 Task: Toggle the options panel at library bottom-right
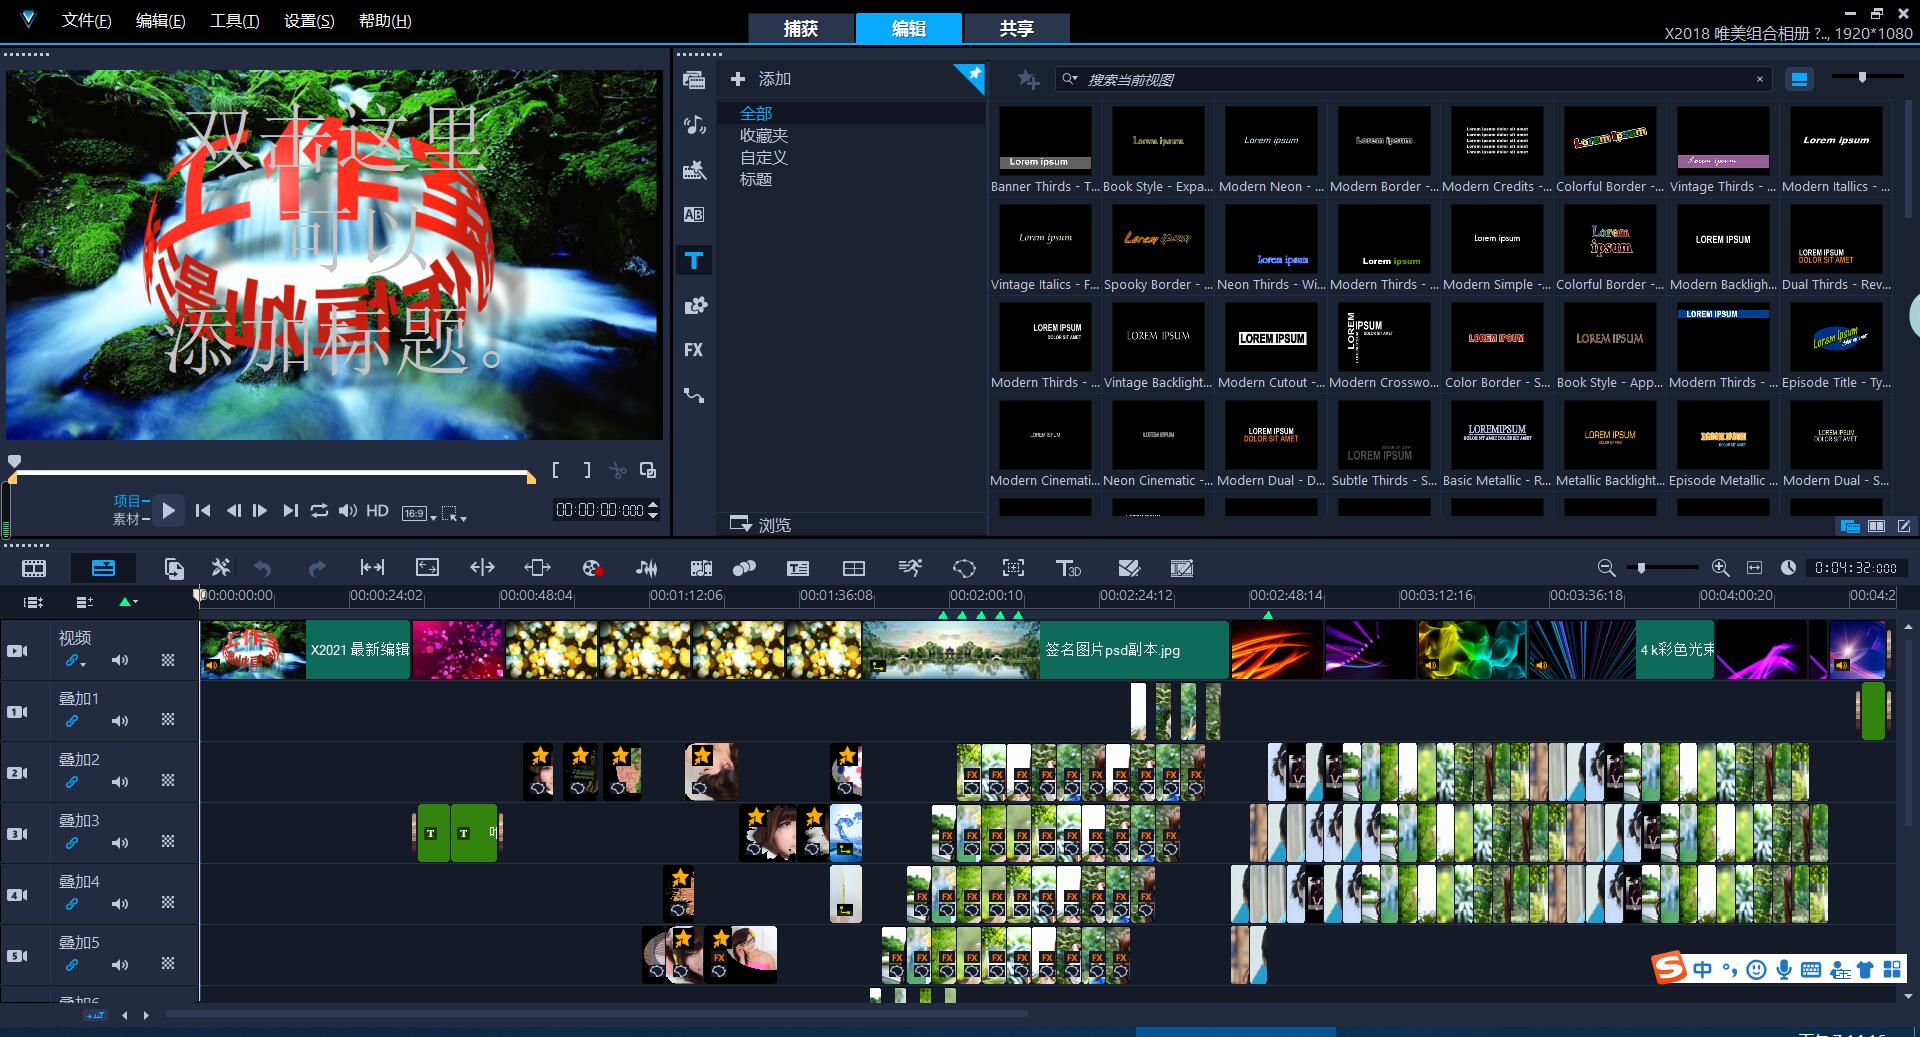(x=1904, y=526)
